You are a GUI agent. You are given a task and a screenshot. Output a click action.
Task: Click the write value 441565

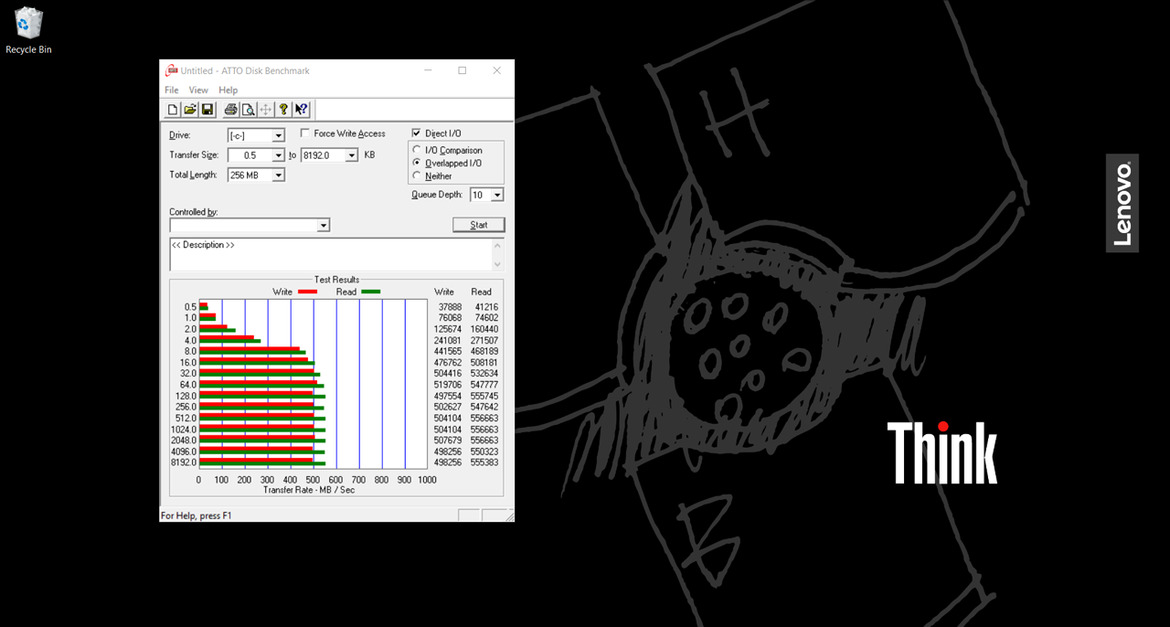point(448,352)
